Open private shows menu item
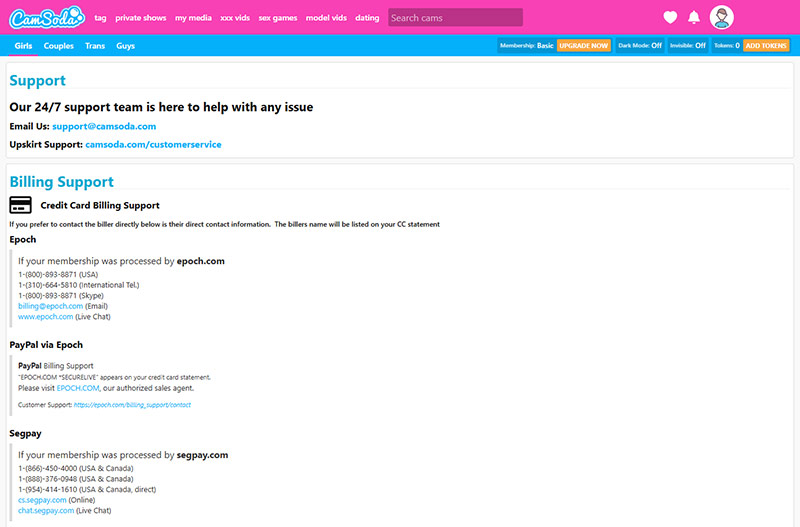The height and width of the screenshot is (527, 800). click(141, 18)
